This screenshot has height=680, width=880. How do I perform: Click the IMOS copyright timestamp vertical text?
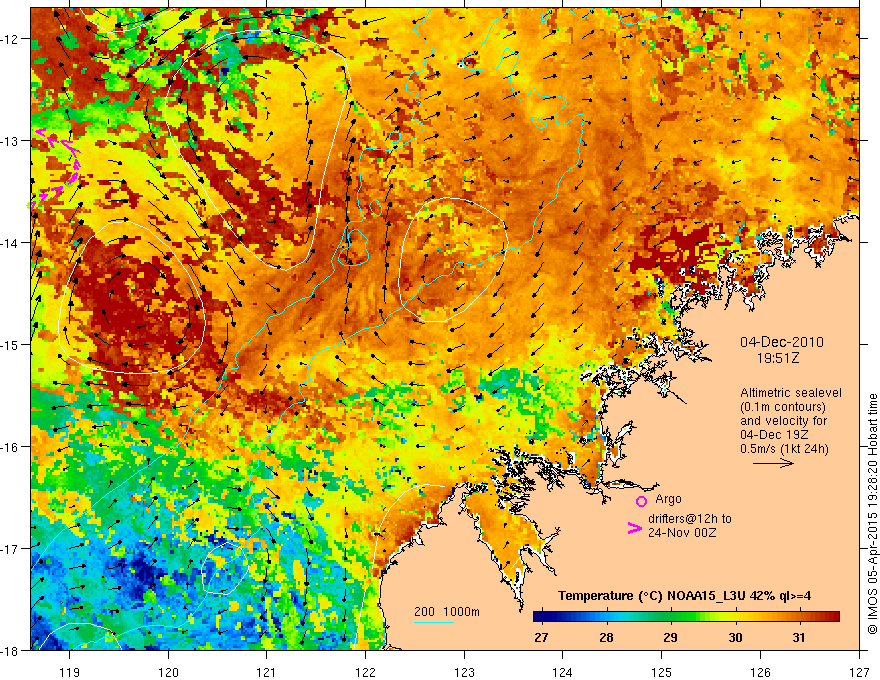click(872, 514)
